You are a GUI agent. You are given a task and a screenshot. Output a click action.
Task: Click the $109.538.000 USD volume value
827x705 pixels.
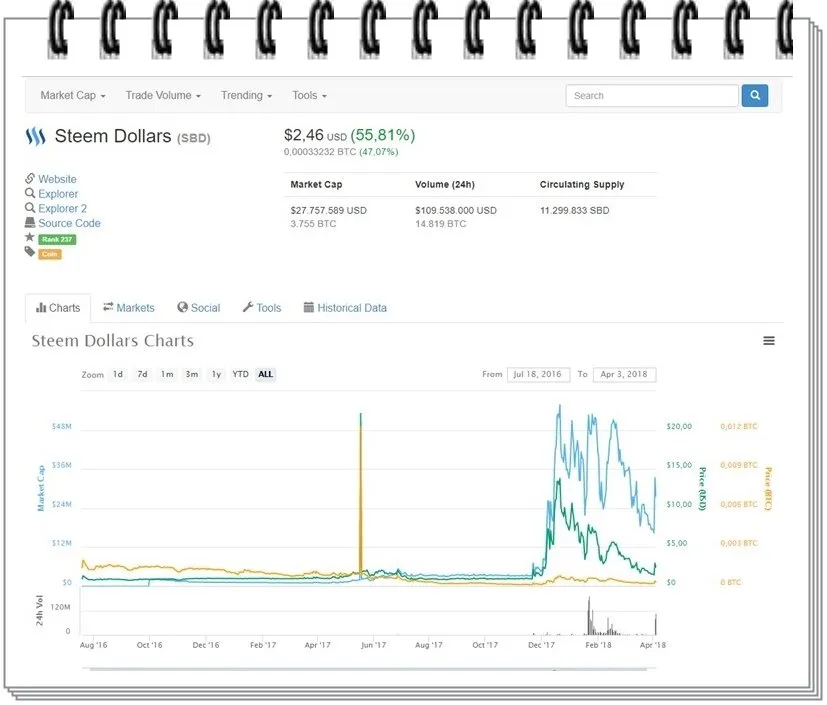(x=456, y=210)
